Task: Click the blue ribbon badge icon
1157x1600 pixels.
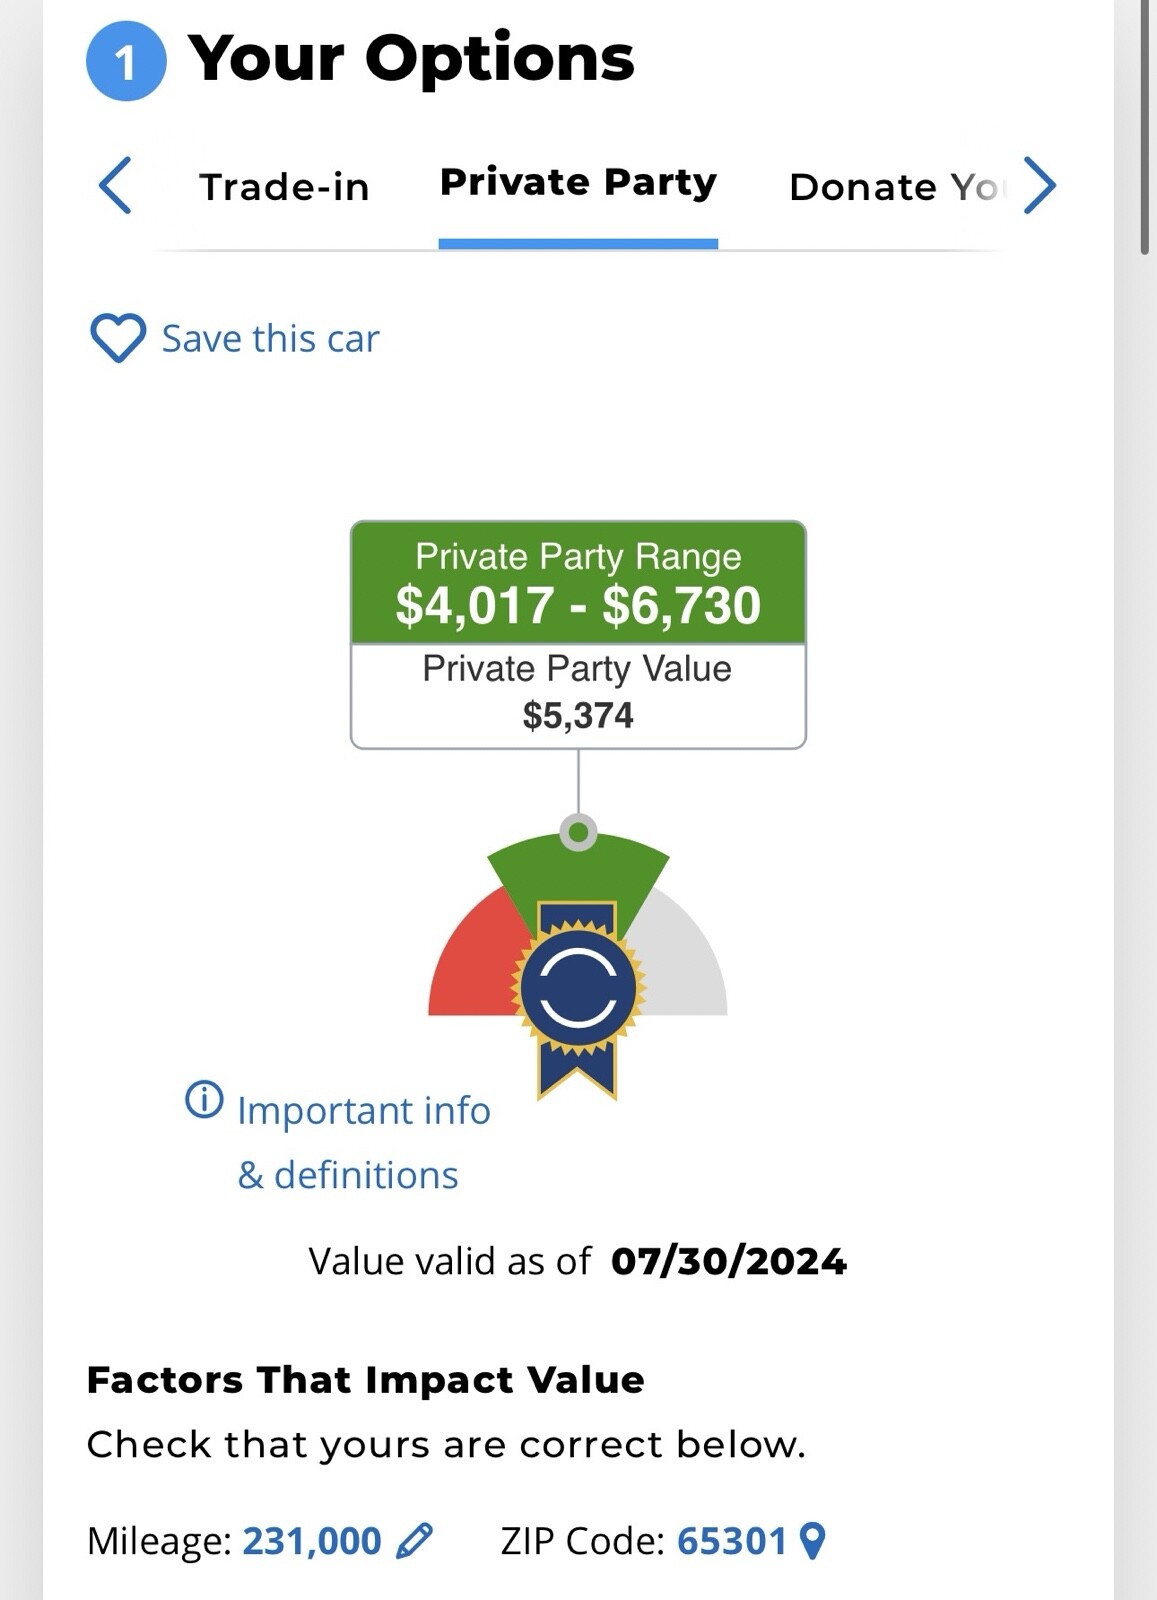Action: coord(578,990)
